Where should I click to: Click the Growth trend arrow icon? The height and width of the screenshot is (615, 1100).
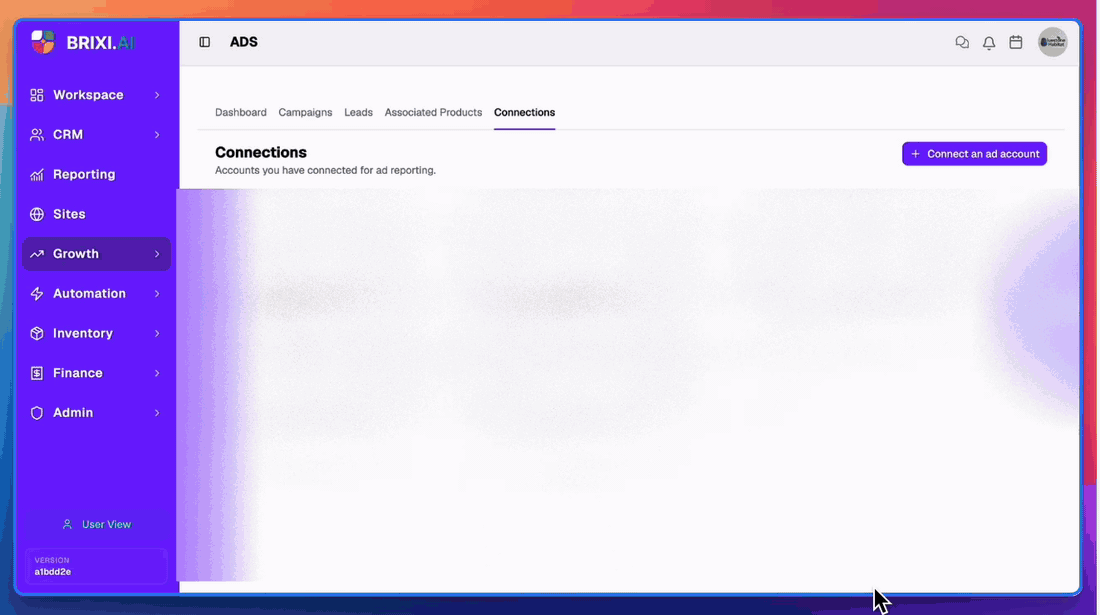coord(36,254)
